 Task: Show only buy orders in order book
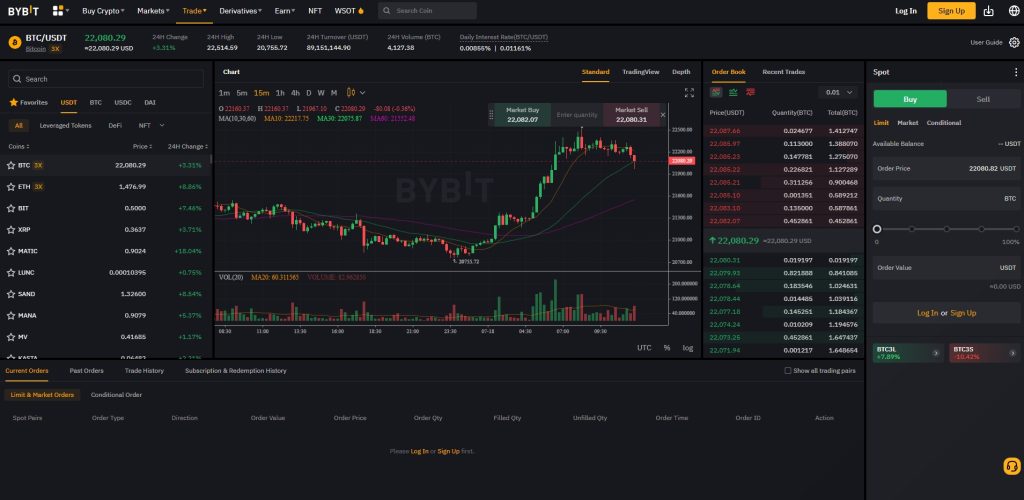click(x=733, y=92)
